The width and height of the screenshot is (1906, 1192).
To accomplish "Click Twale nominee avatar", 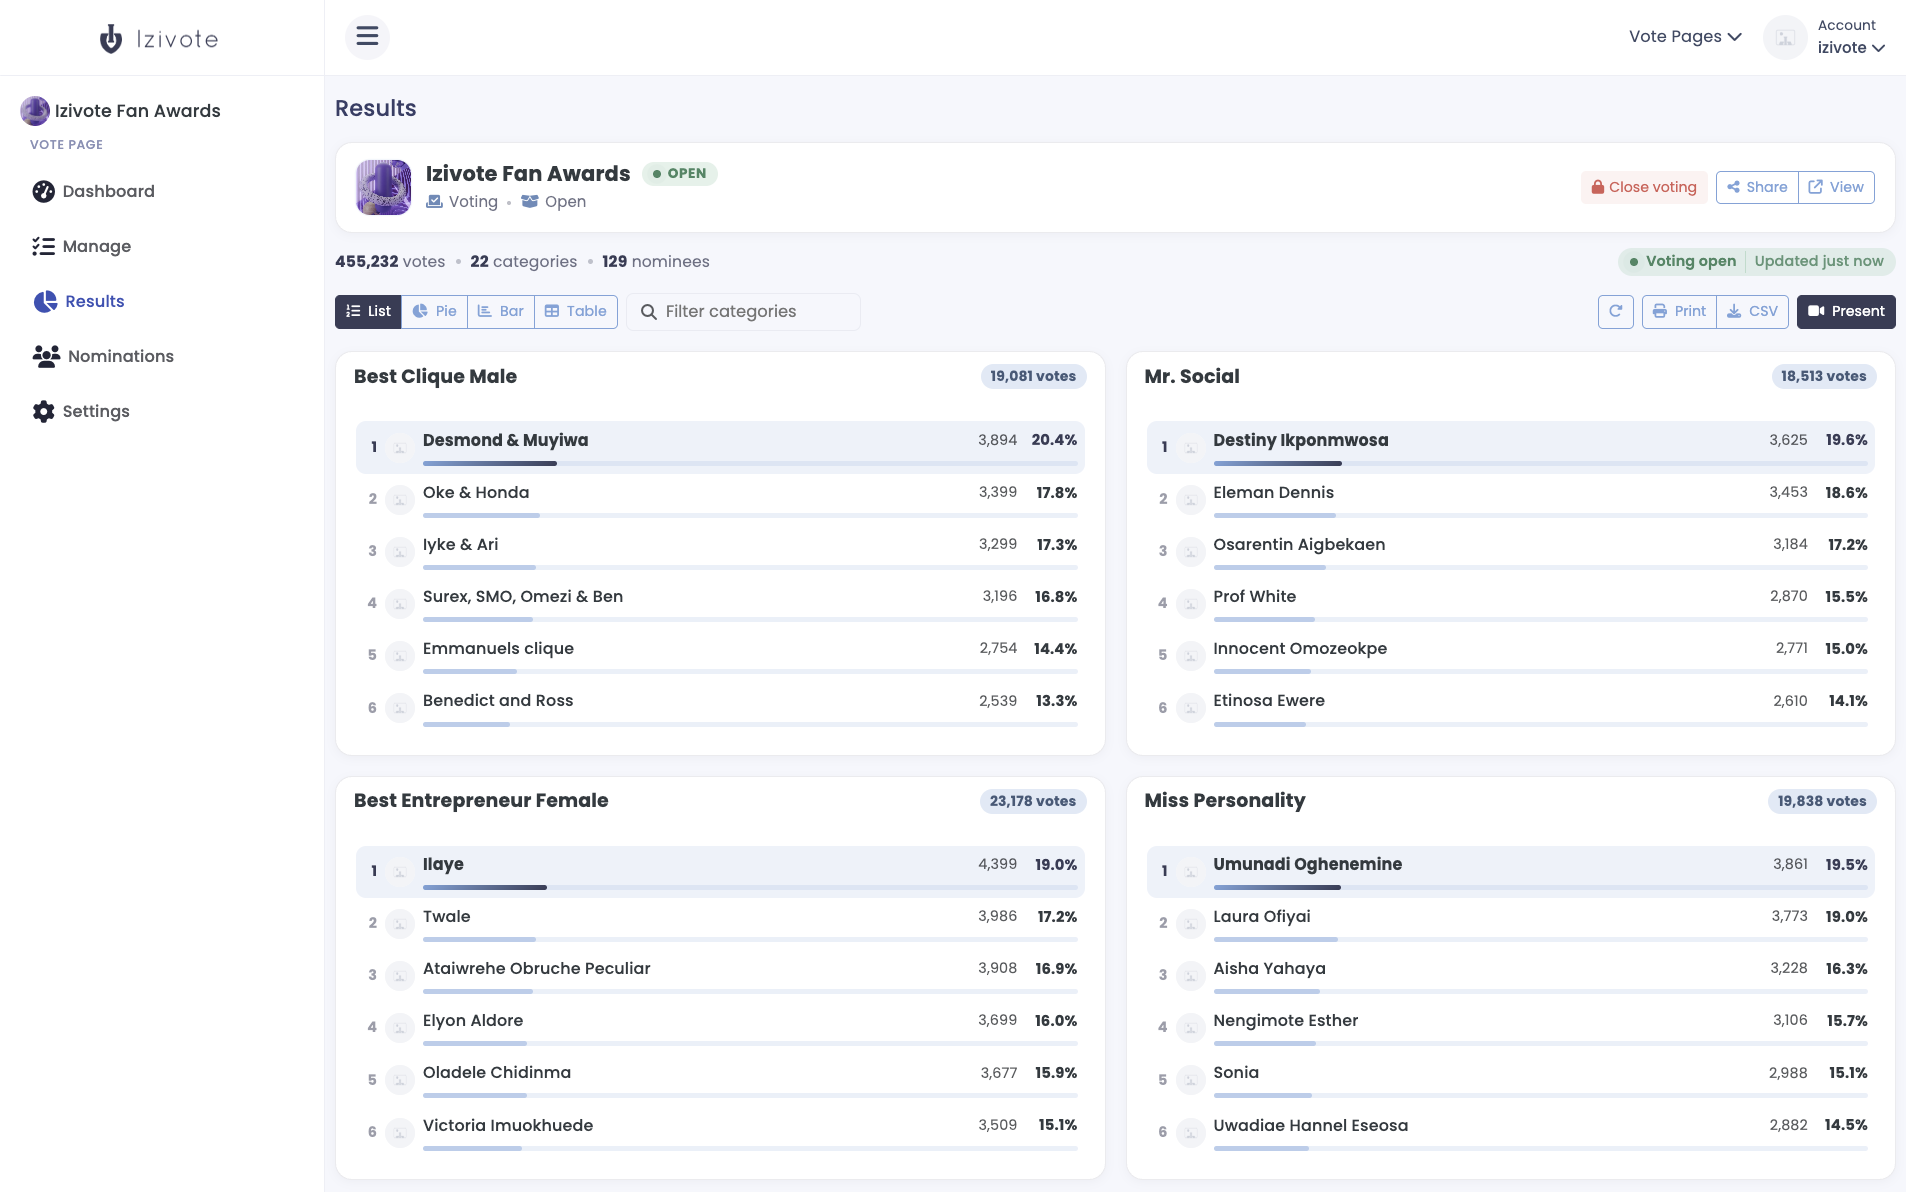I will (400, 923).
